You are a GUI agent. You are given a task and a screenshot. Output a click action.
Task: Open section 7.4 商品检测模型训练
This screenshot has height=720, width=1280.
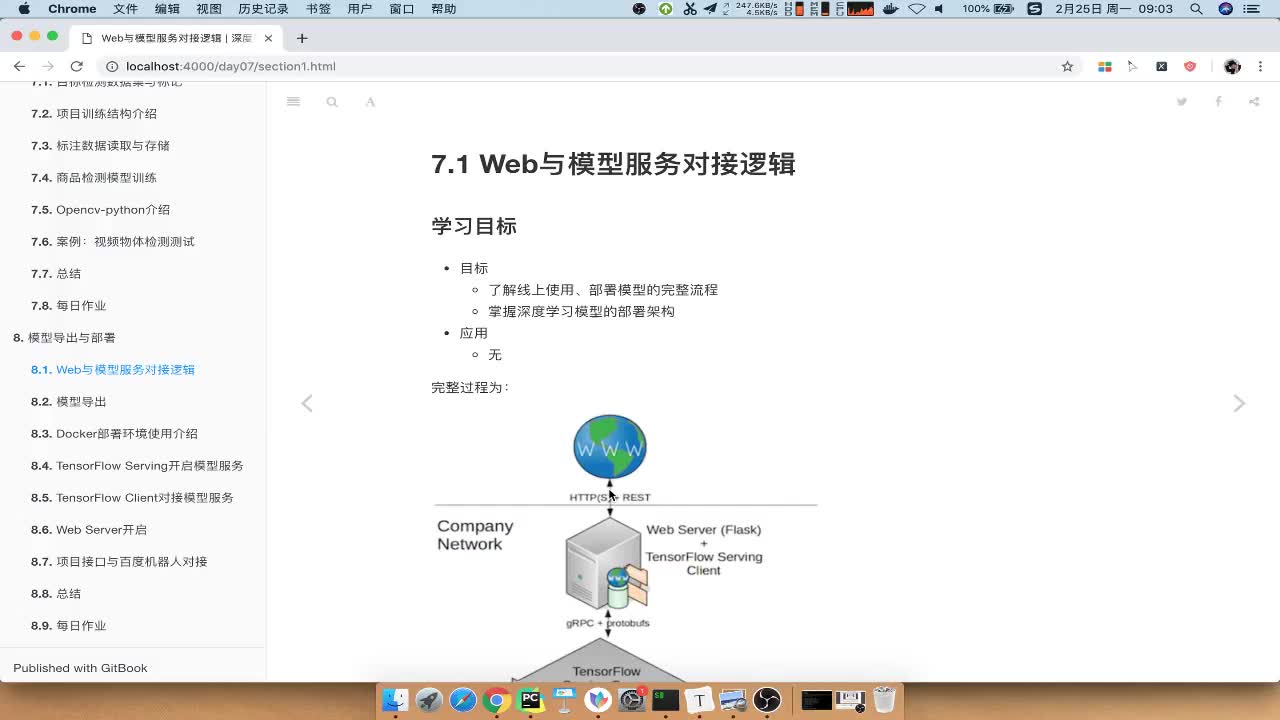tap(94, 177)
